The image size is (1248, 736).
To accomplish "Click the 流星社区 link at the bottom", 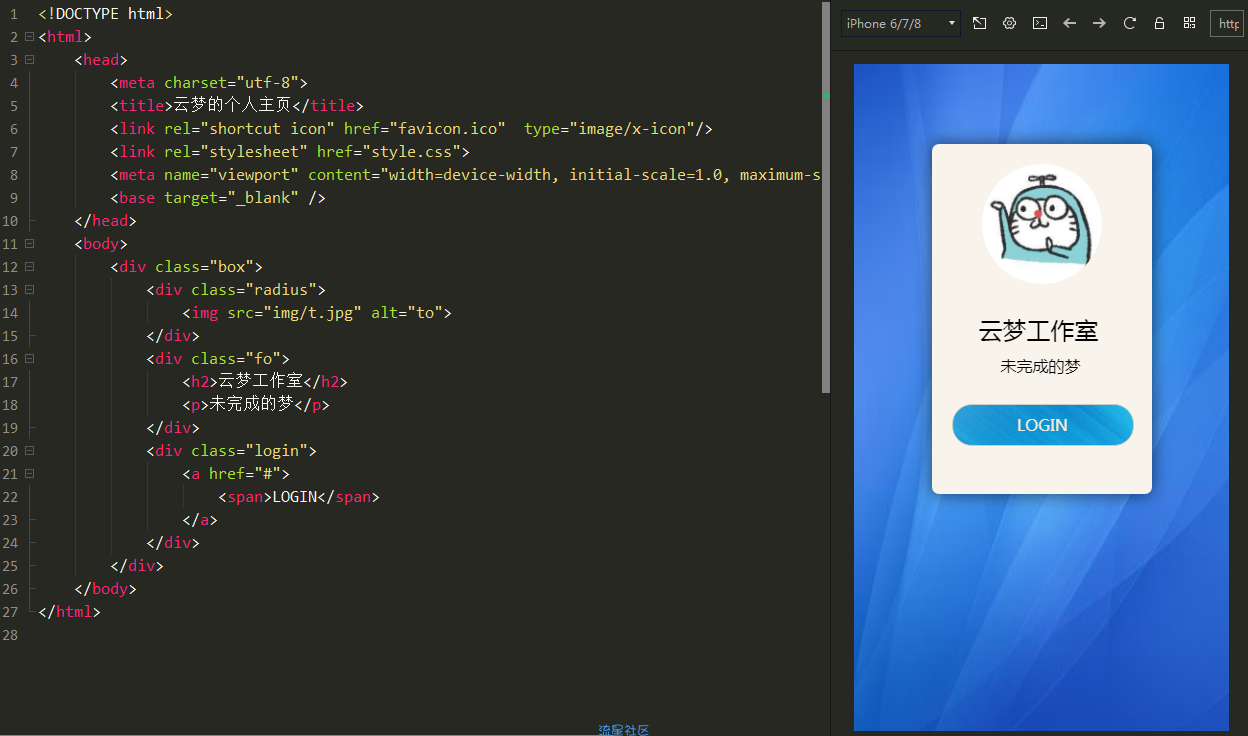I will [x=624, y=730].
